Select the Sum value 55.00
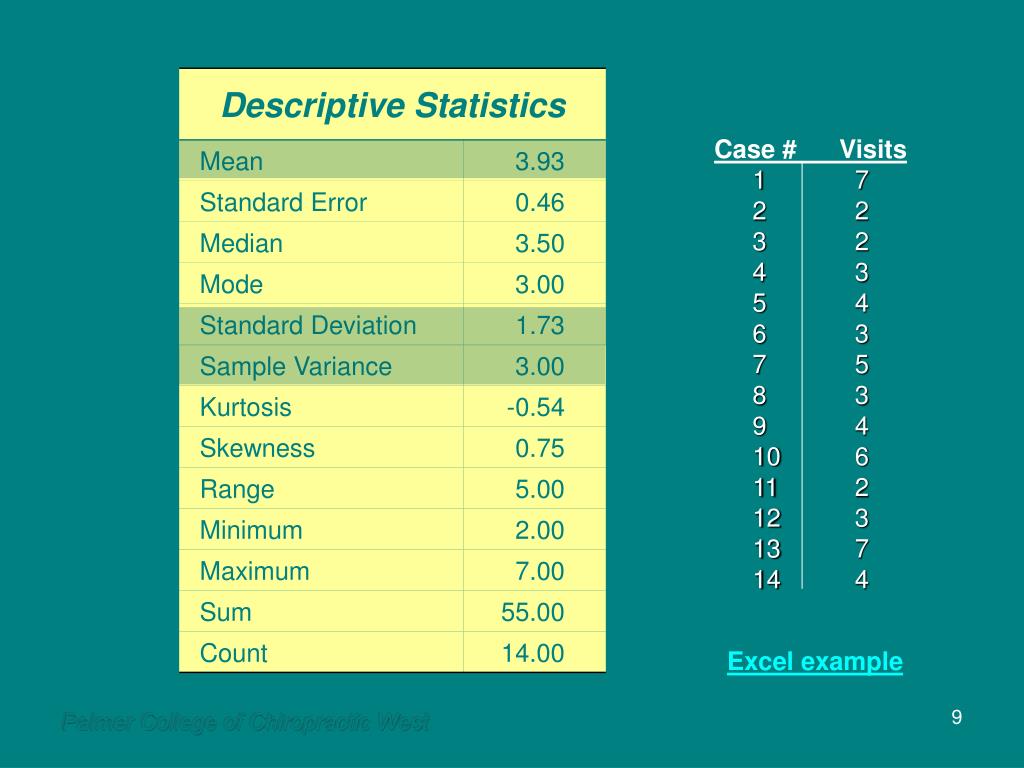Screen dimensions: 1024x768 click(x=532, y=612)
